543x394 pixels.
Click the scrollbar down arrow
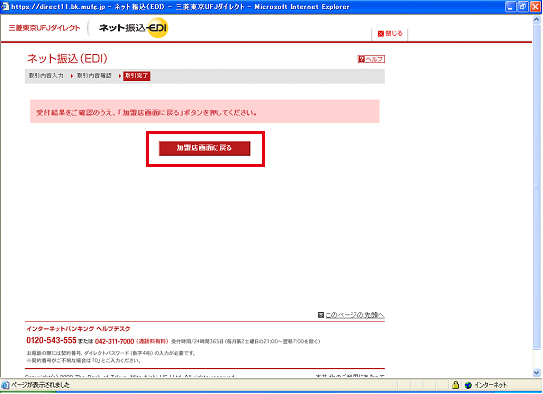pos(536,373)
